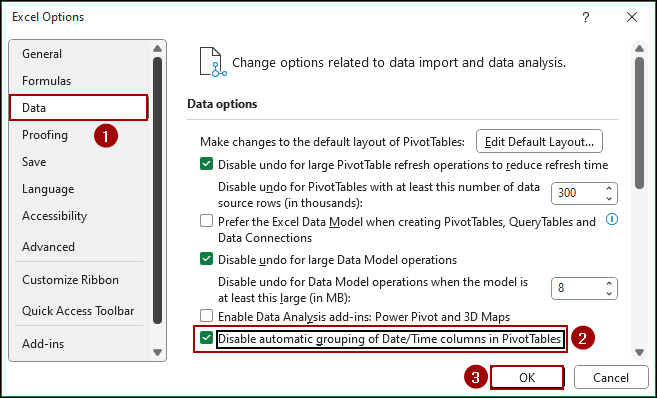Confirm changes with the OK button
657x398 pixels.
click(527, 377)
